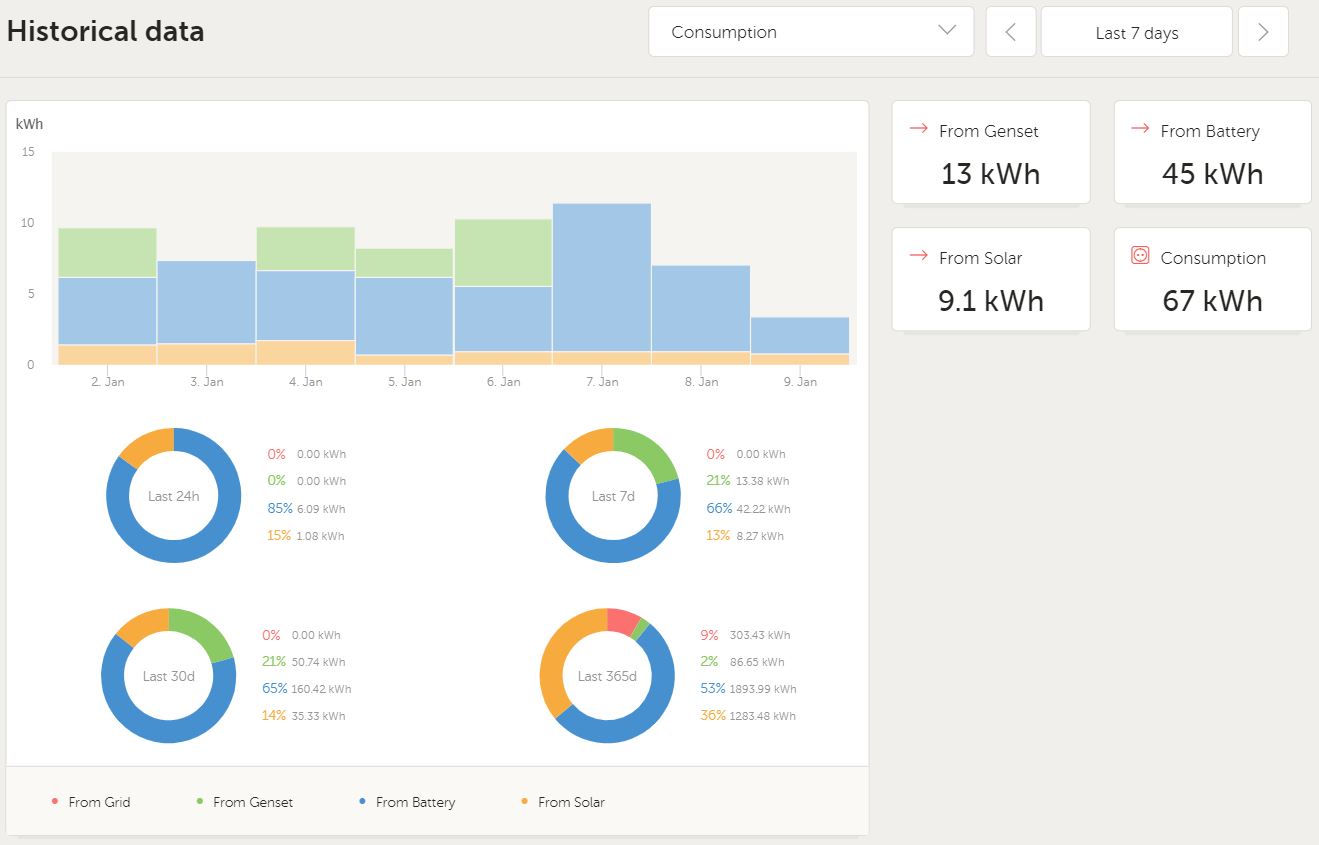
Task: Click the Consumption socket icon
Action: click(x=1140, y=256)
